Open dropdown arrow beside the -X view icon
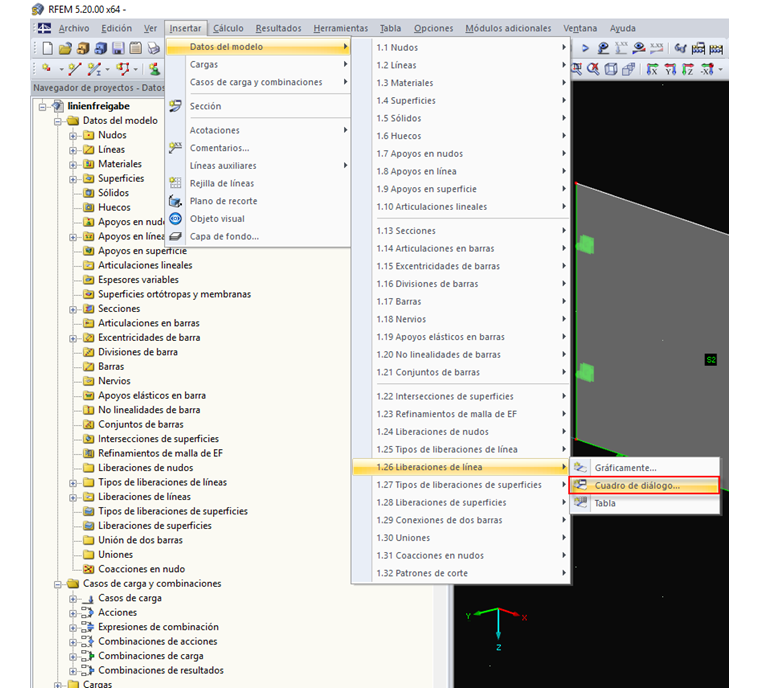 tap(721, 69)
